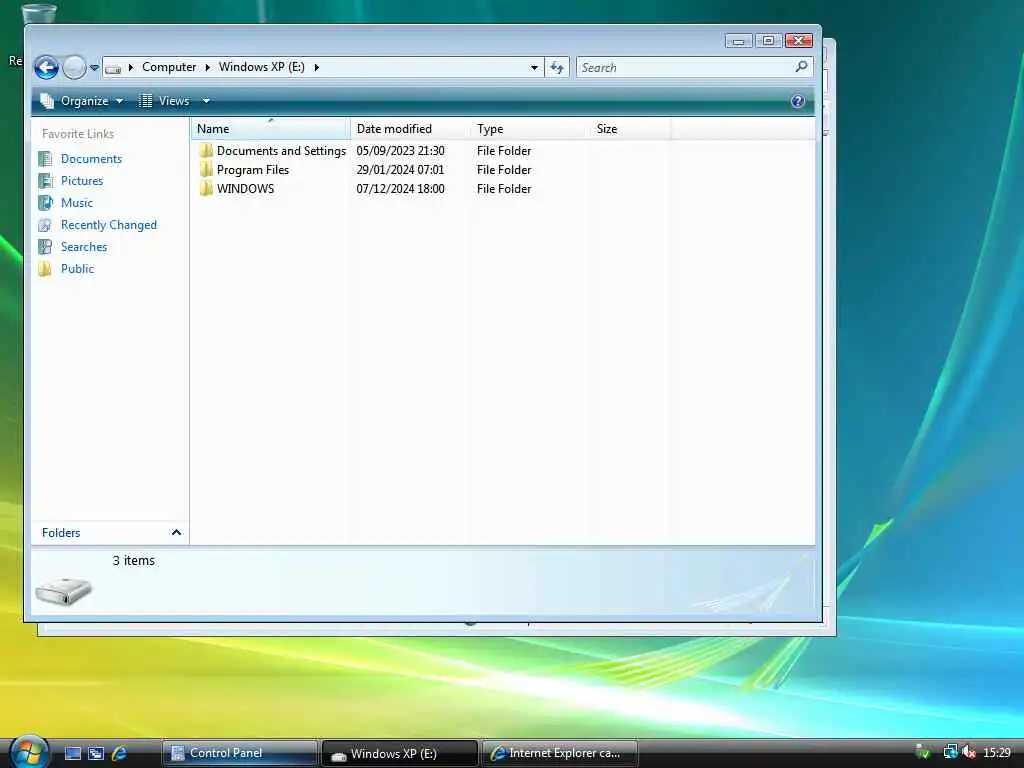Expand the arrow before Computer in breadcrumb
The height and width of the screenshot is (768, 1024).
point(131,67)
